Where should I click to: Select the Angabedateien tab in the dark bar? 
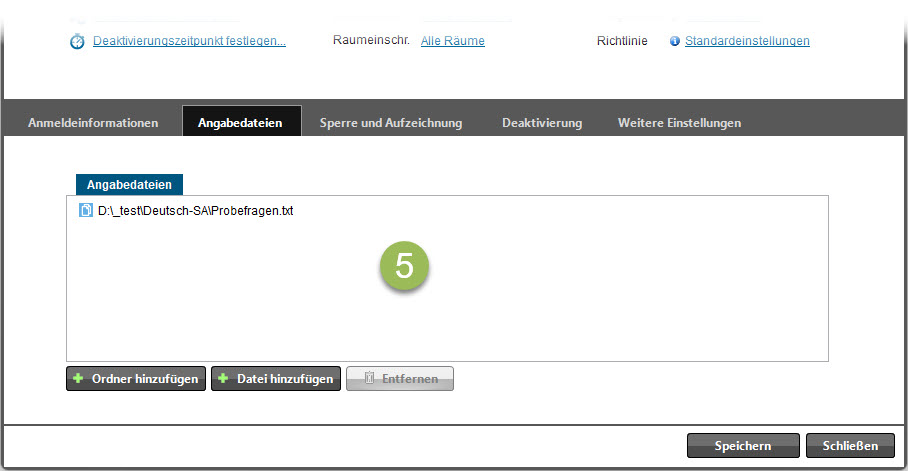(x=241, y=123)
